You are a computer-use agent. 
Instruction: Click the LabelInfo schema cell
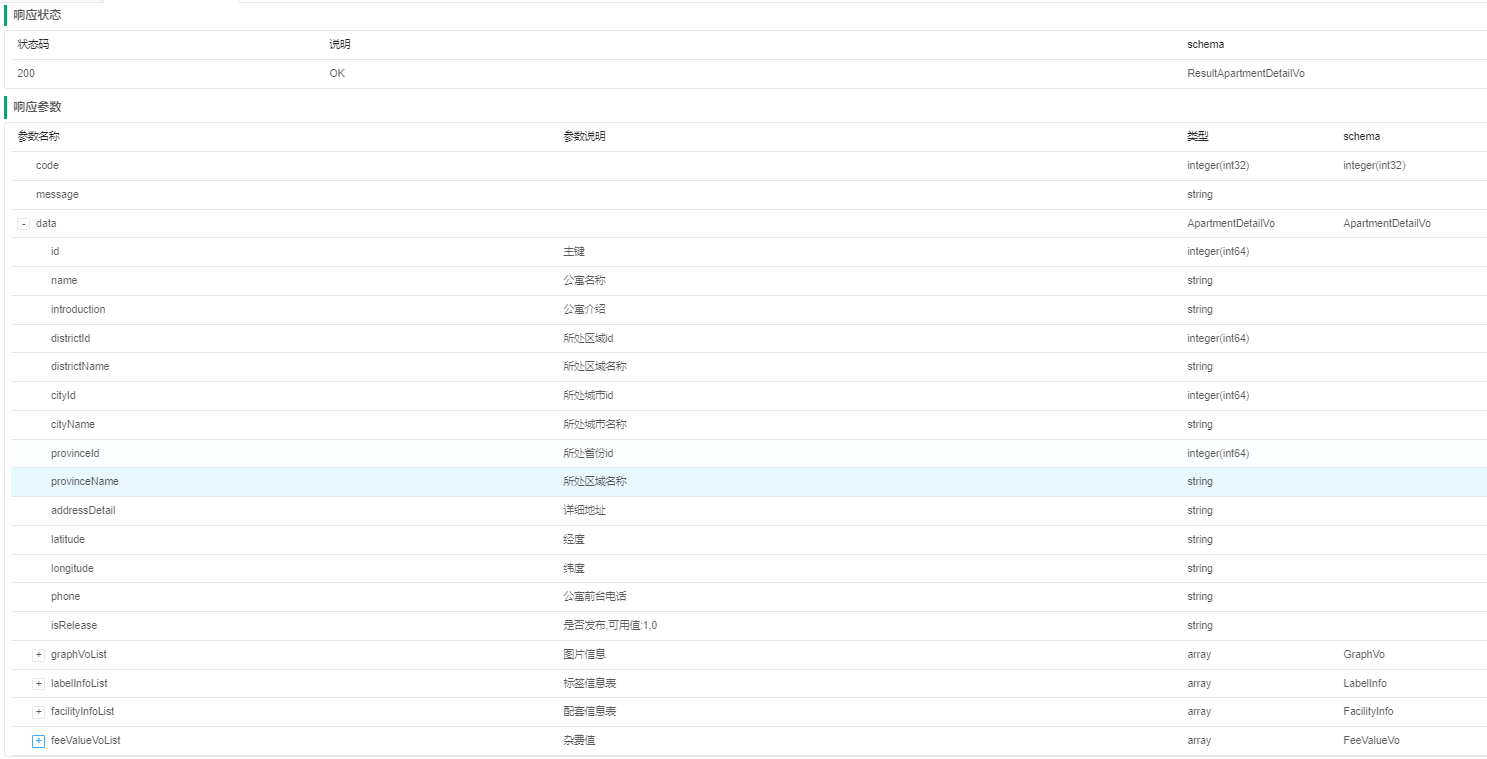pyautogui.click(x=1365, y=684)
